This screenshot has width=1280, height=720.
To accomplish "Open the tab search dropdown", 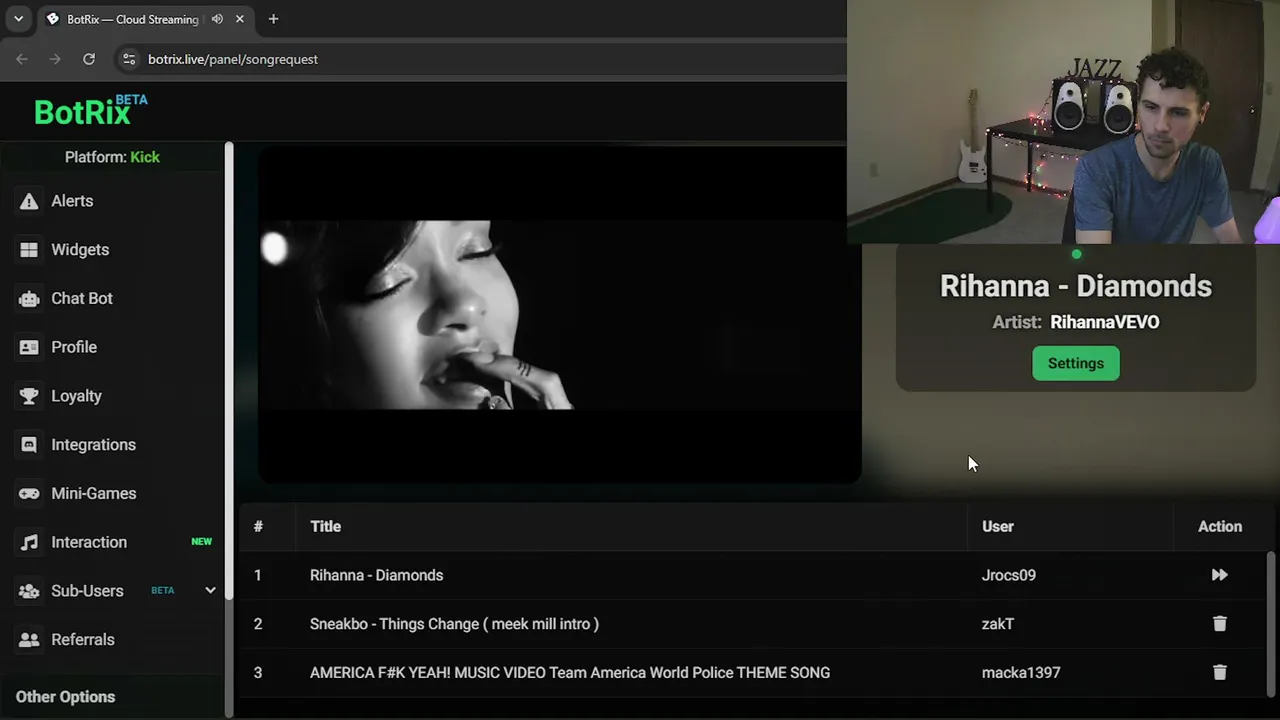I will (18, 19).
